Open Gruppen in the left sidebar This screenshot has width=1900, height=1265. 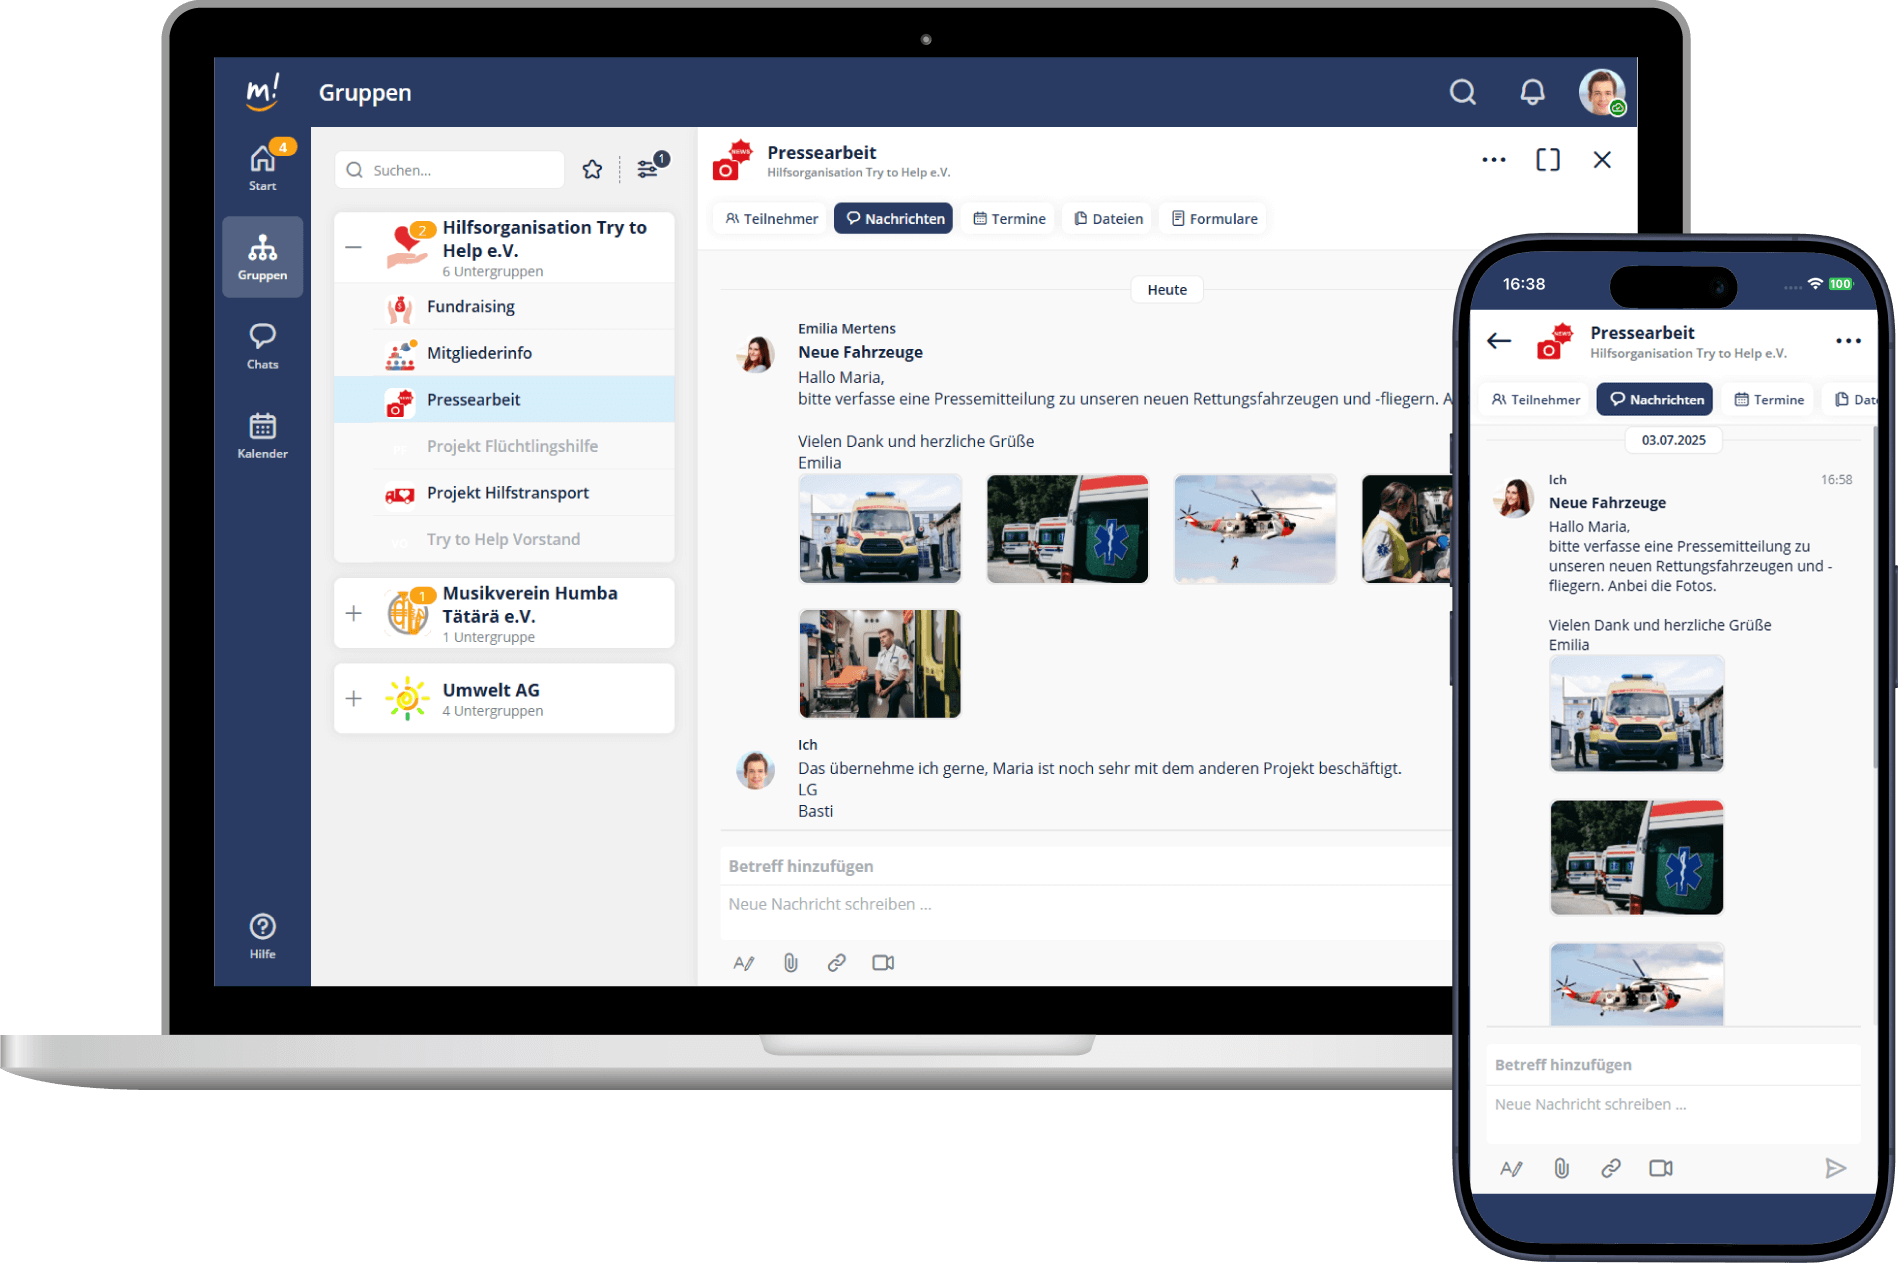(x=263, y=257)
